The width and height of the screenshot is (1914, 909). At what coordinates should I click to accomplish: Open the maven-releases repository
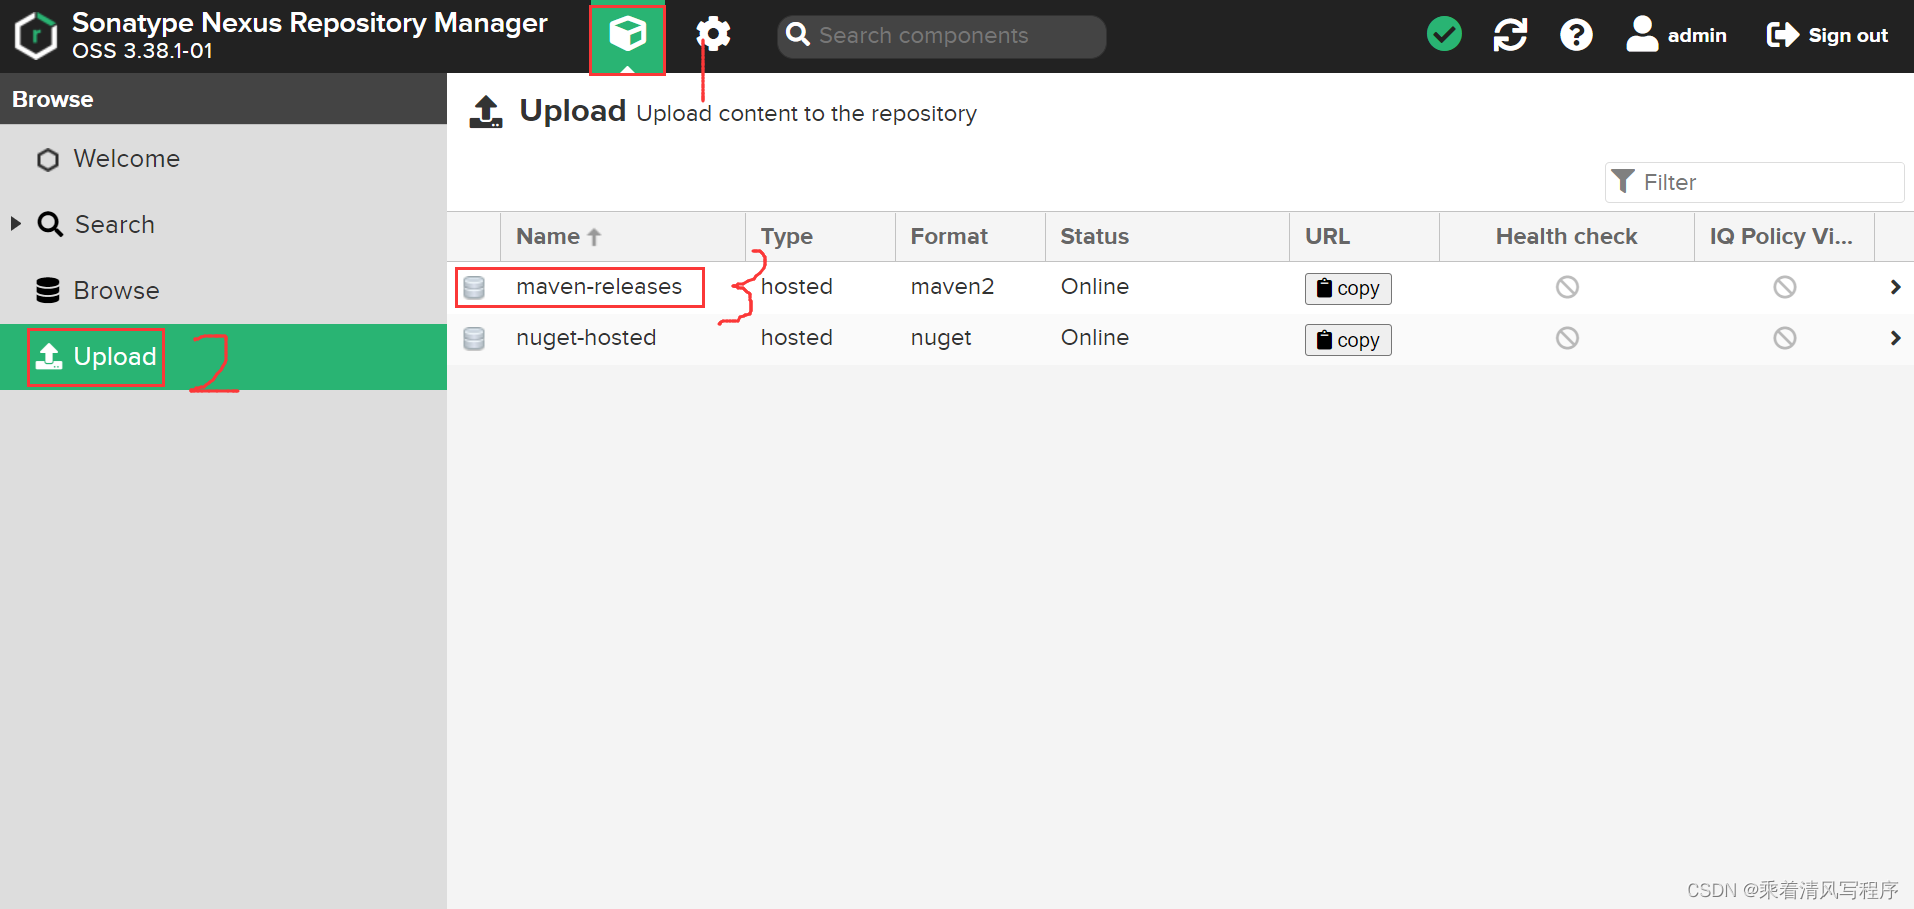(x=599, y=287)
